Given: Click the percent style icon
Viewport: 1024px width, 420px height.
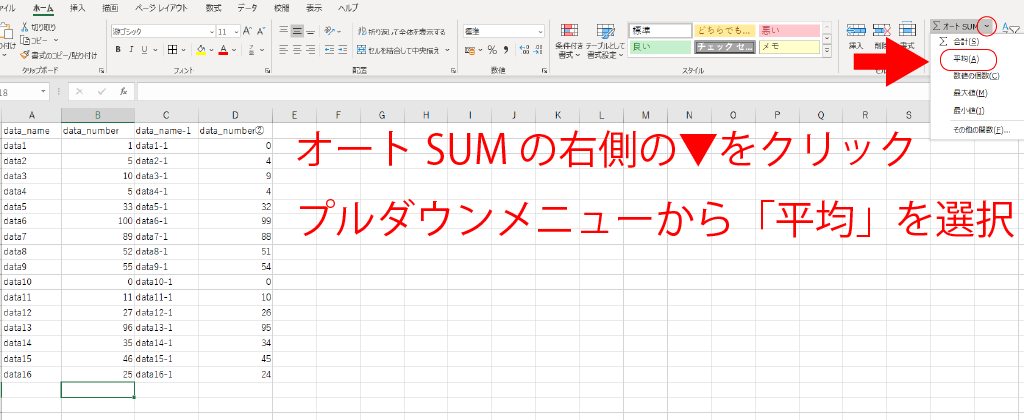Looking at the screenshot, I should [x=492, y=48].
